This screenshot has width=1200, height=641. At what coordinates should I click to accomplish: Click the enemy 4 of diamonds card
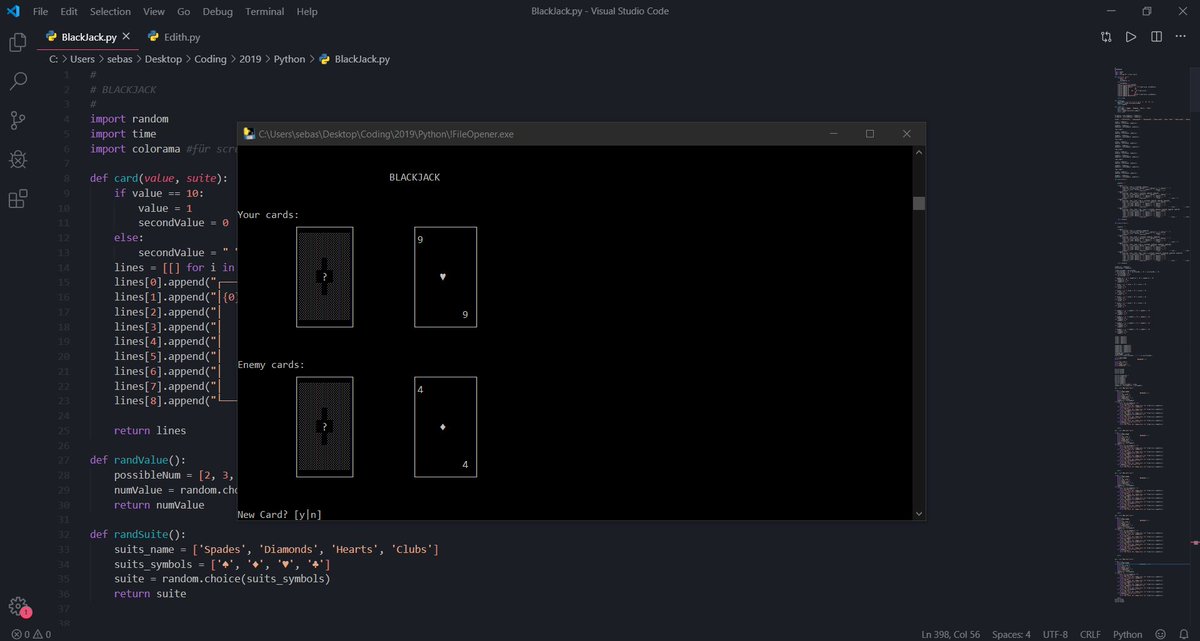point(446,427)
